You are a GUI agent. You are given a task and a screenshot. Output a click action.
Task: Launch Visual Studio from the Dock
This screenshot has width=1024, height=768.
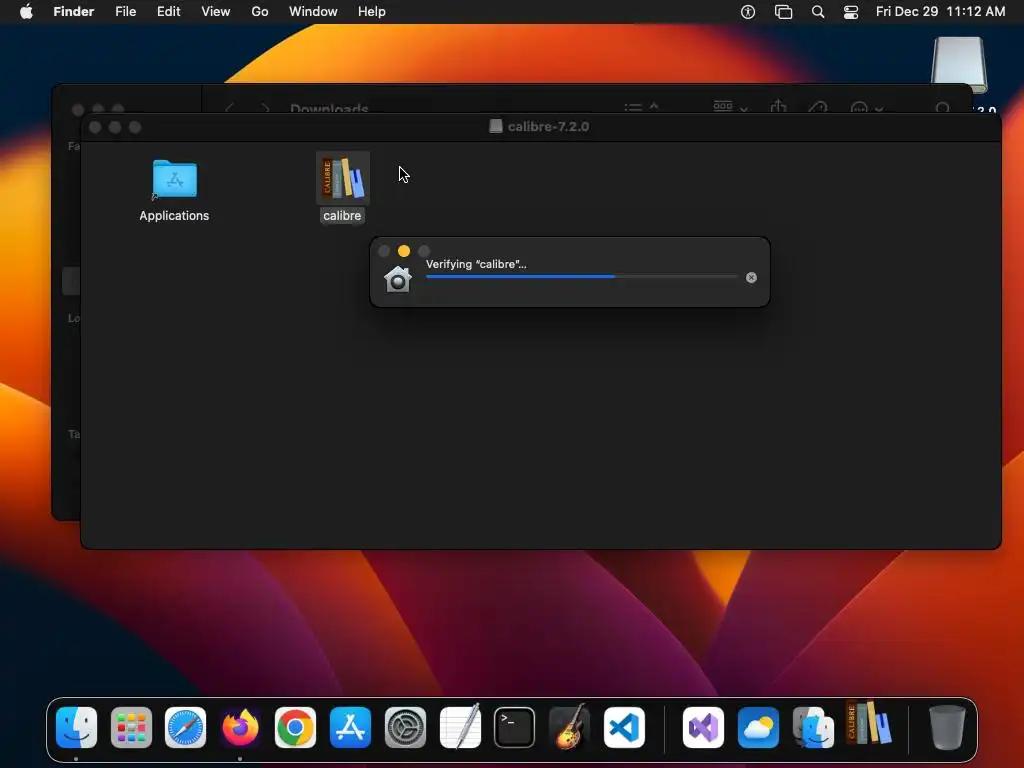tap(703, 727)
